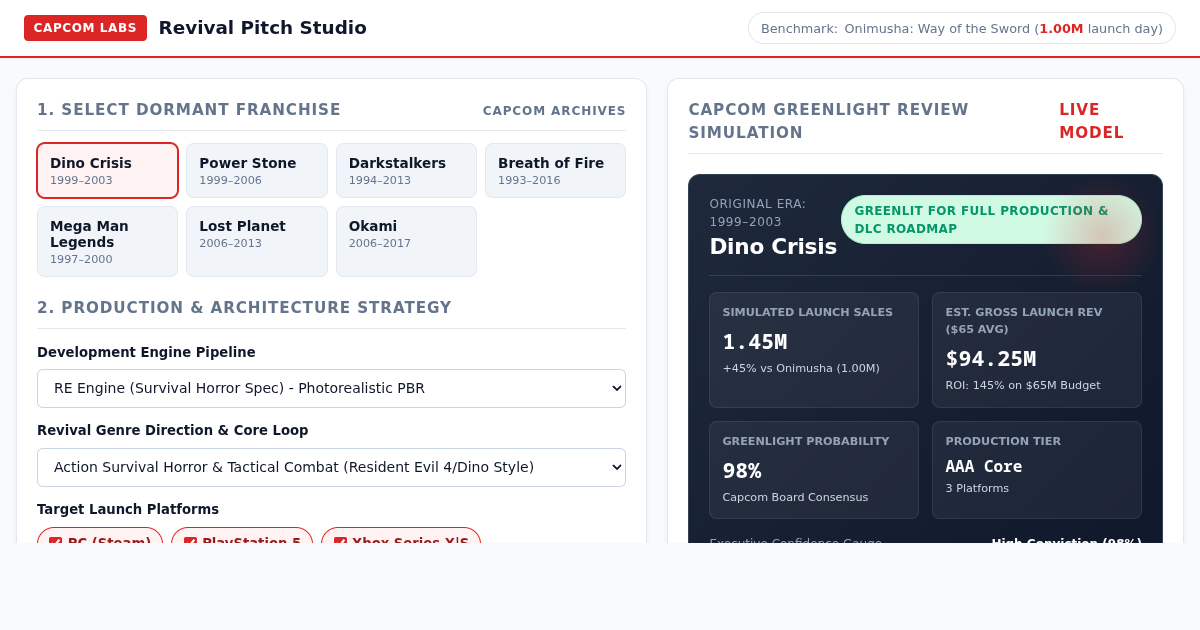Click the Production & Architecture Strategy heading
1200x630 pixels.
244,308
